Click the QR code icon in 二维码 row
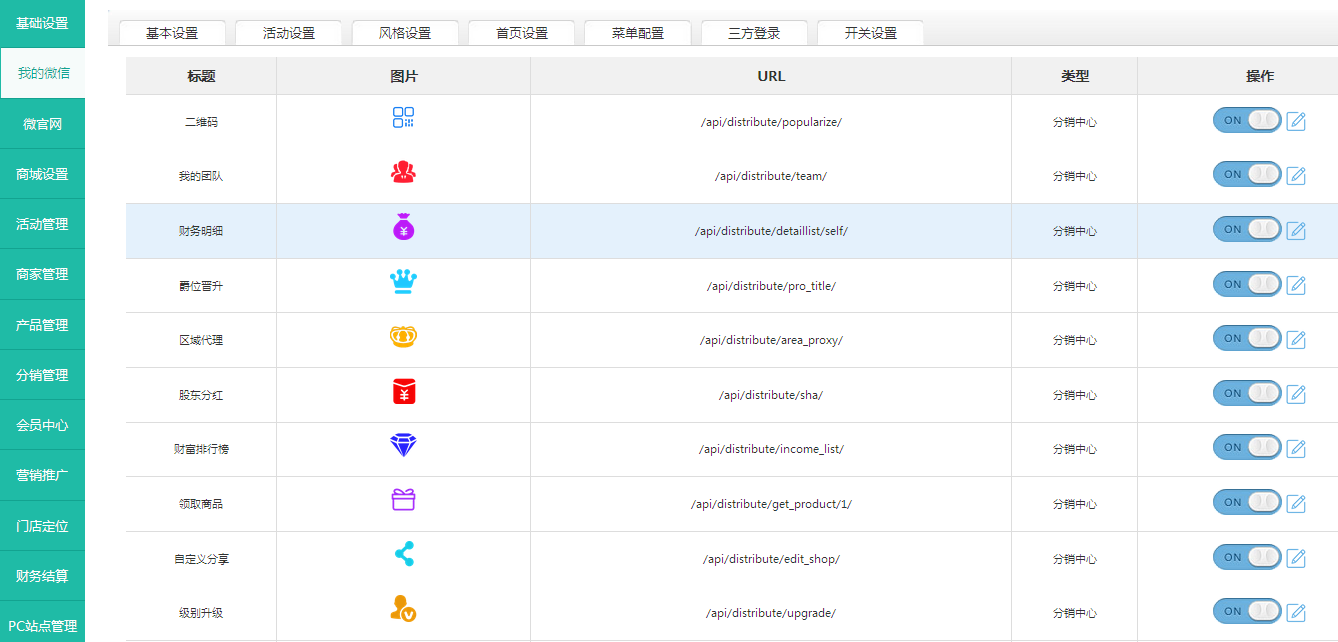Image resolution: width=1338 pixels, height=642 pixels. click(403, 118)
